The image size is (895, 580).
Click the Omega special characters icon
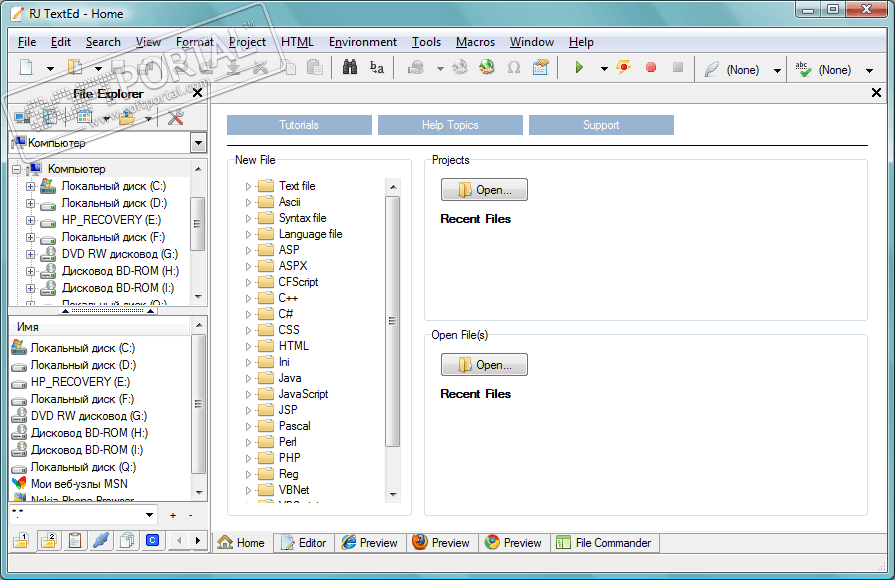514,68
